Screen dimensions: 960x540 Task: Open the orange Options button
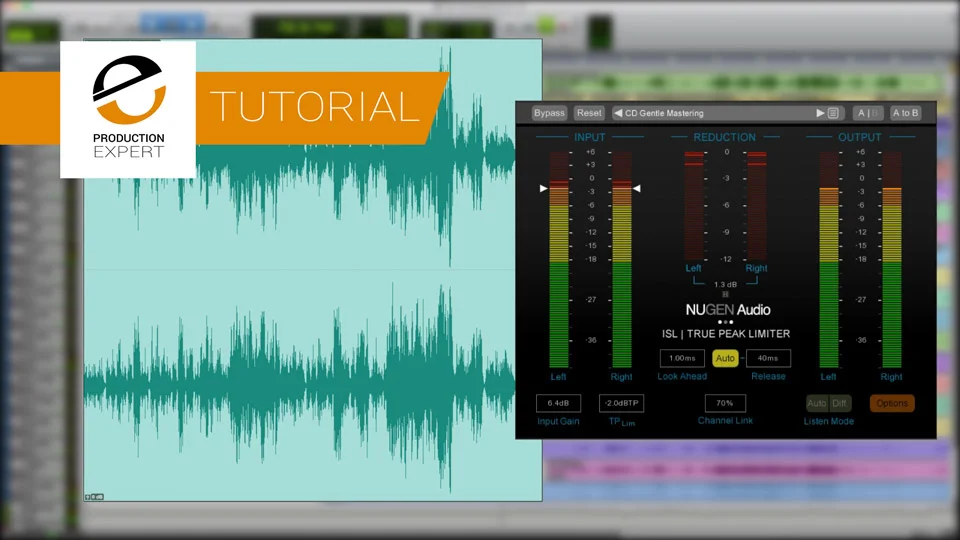click(x=892, y=403)
